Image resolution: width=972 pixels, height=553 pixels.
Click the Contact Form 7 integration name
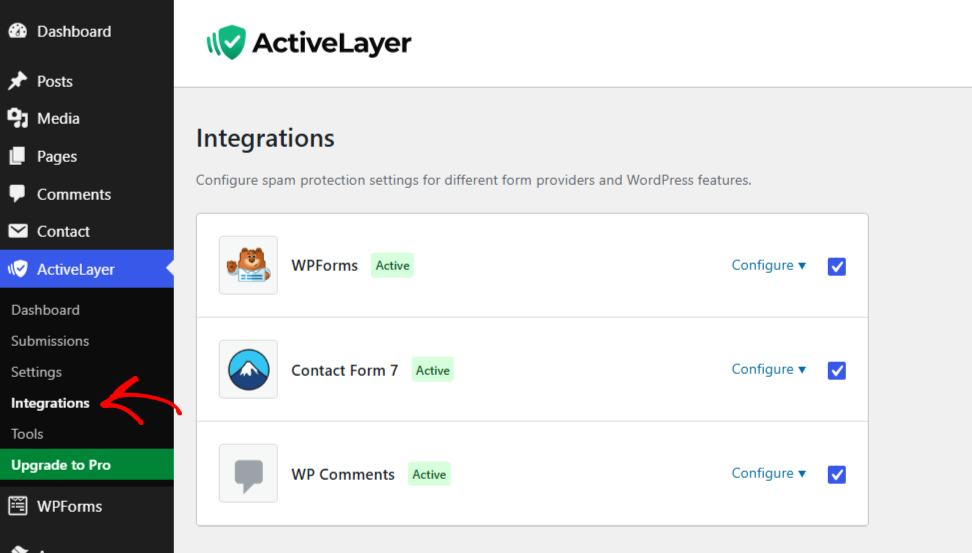345,370
